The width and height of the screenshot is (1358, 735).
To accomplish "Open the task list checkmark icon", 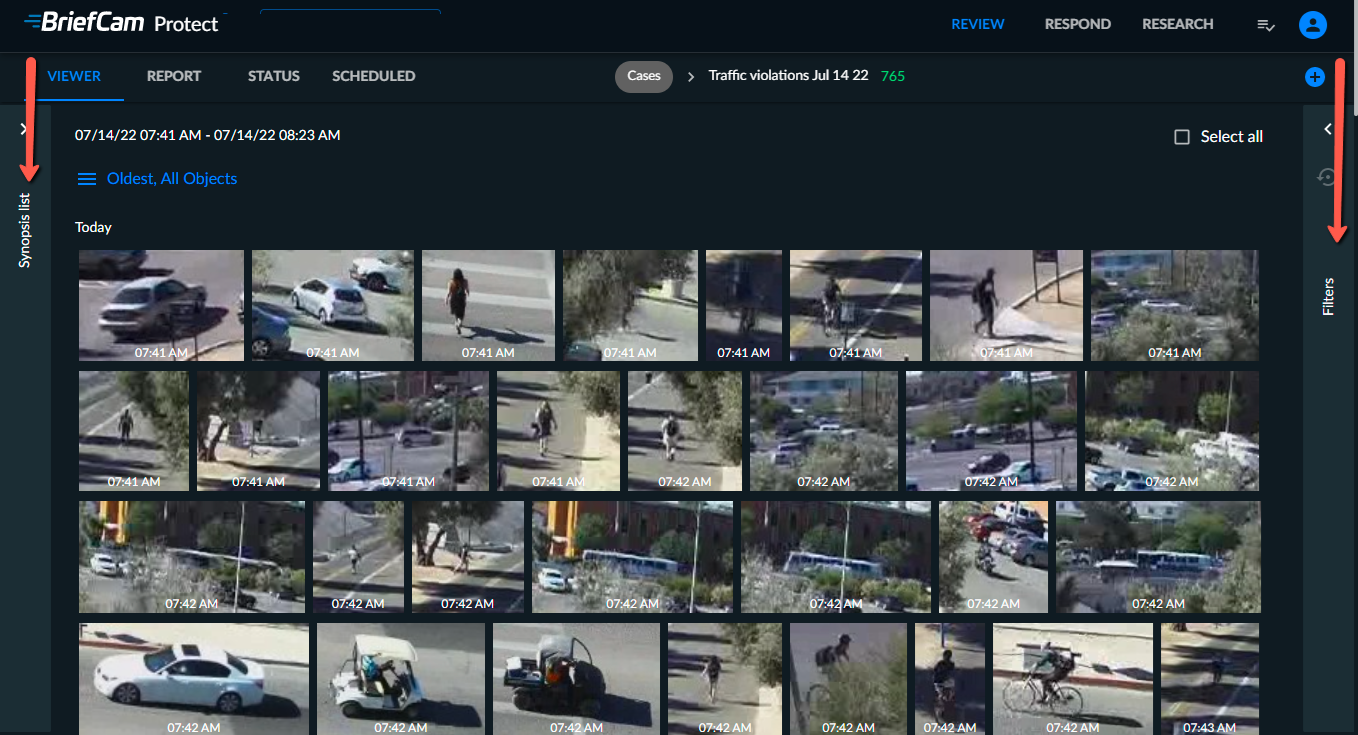I will 1266,25.
